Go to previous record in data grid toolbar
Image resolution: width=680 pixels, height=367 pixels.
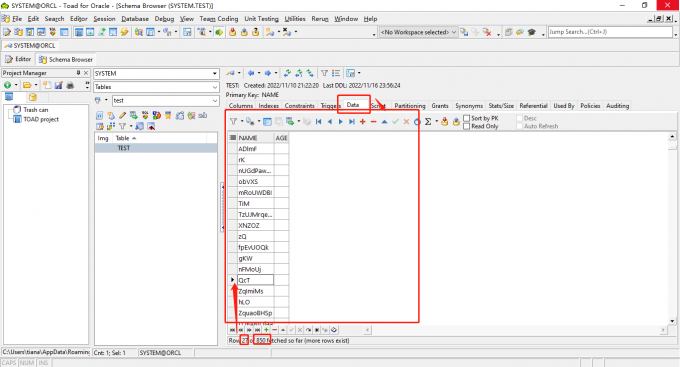(x=330, y=121)
